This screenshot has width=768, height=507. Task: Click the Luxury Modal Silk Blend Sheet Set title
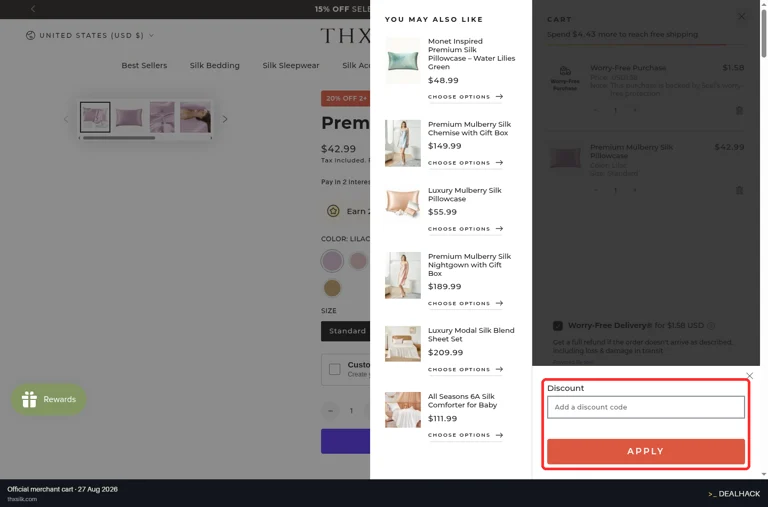pos(471,335)
